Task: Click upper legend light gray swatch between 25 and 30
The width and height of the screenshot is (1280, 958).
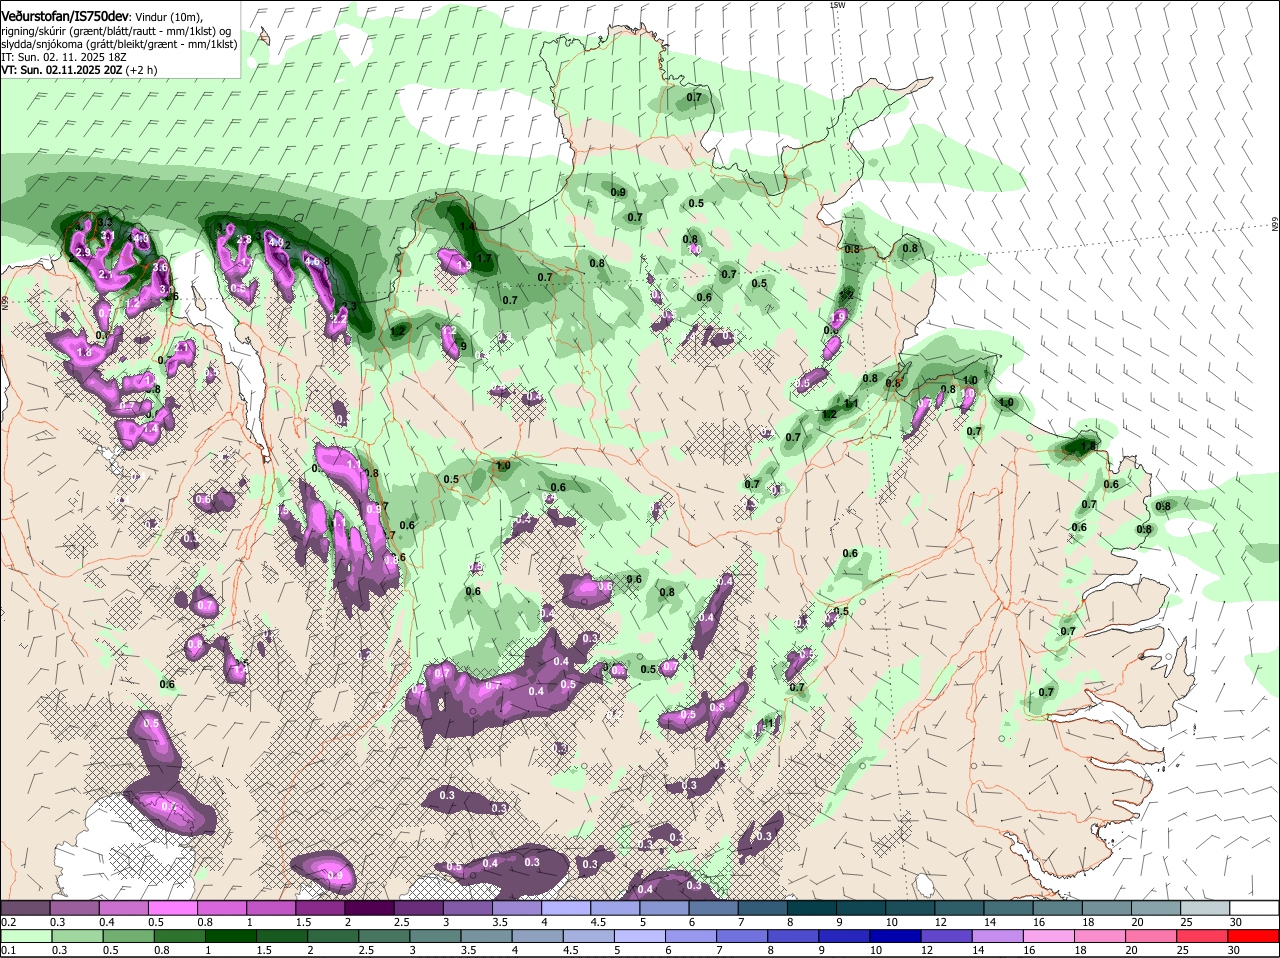Action: click(x=1206, y=907)
